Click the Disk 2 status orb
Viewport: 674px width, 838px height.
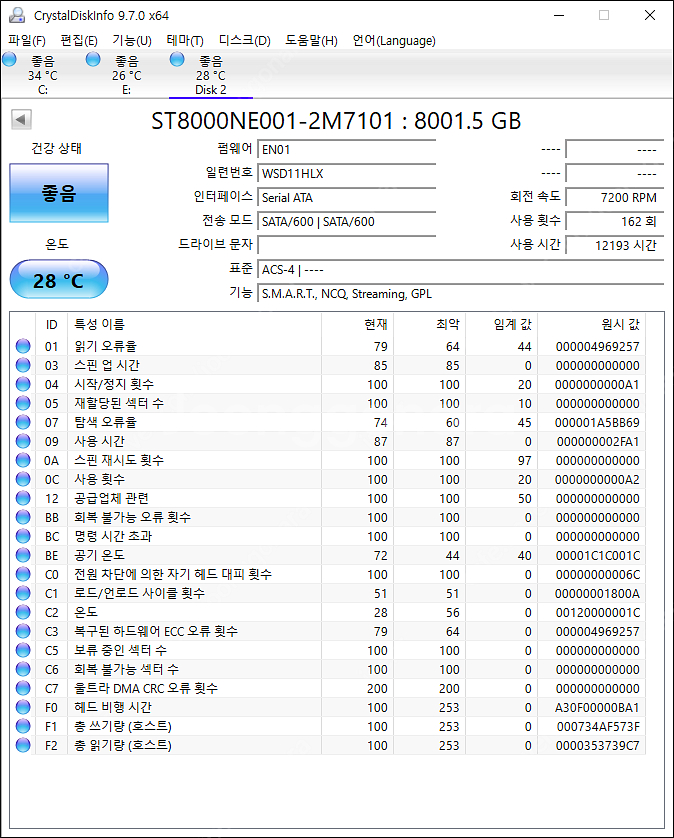coord(178,61)
